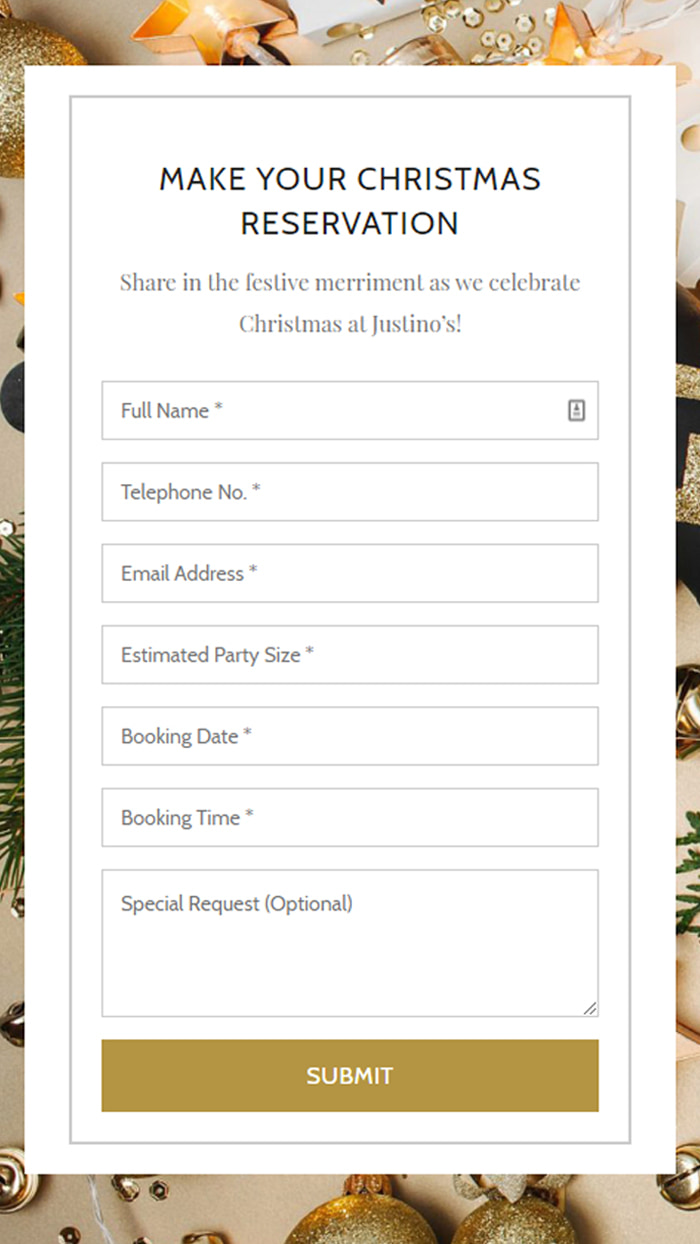Viewport: 700px width, 1244px height.
Task: Focus the Telephone No. field
Action: [x=350, y=492]
